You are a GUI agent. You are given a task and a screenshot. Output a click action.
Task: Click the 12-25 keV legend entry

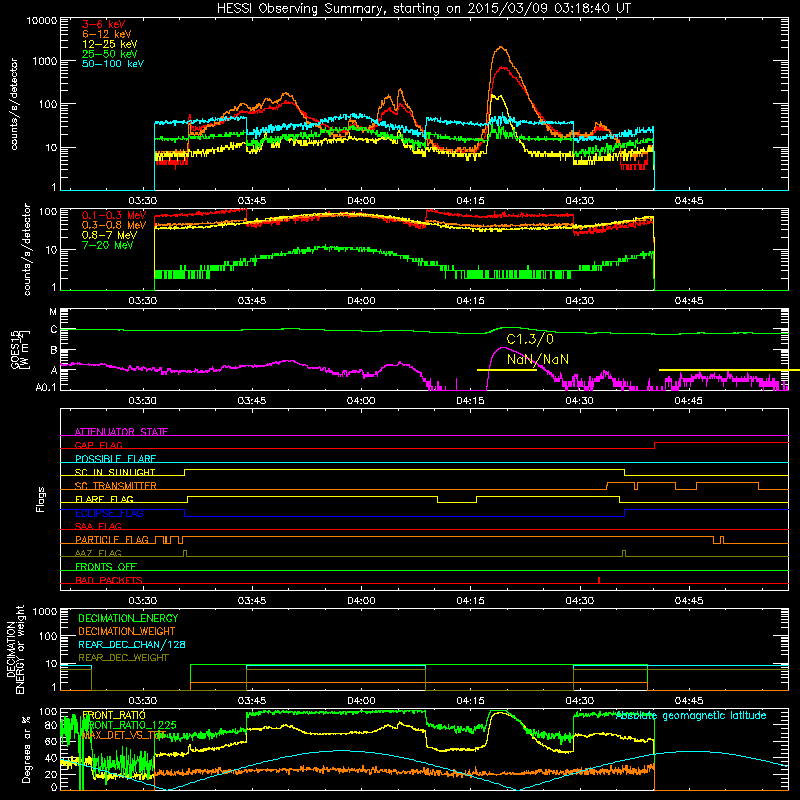[109, 44]
